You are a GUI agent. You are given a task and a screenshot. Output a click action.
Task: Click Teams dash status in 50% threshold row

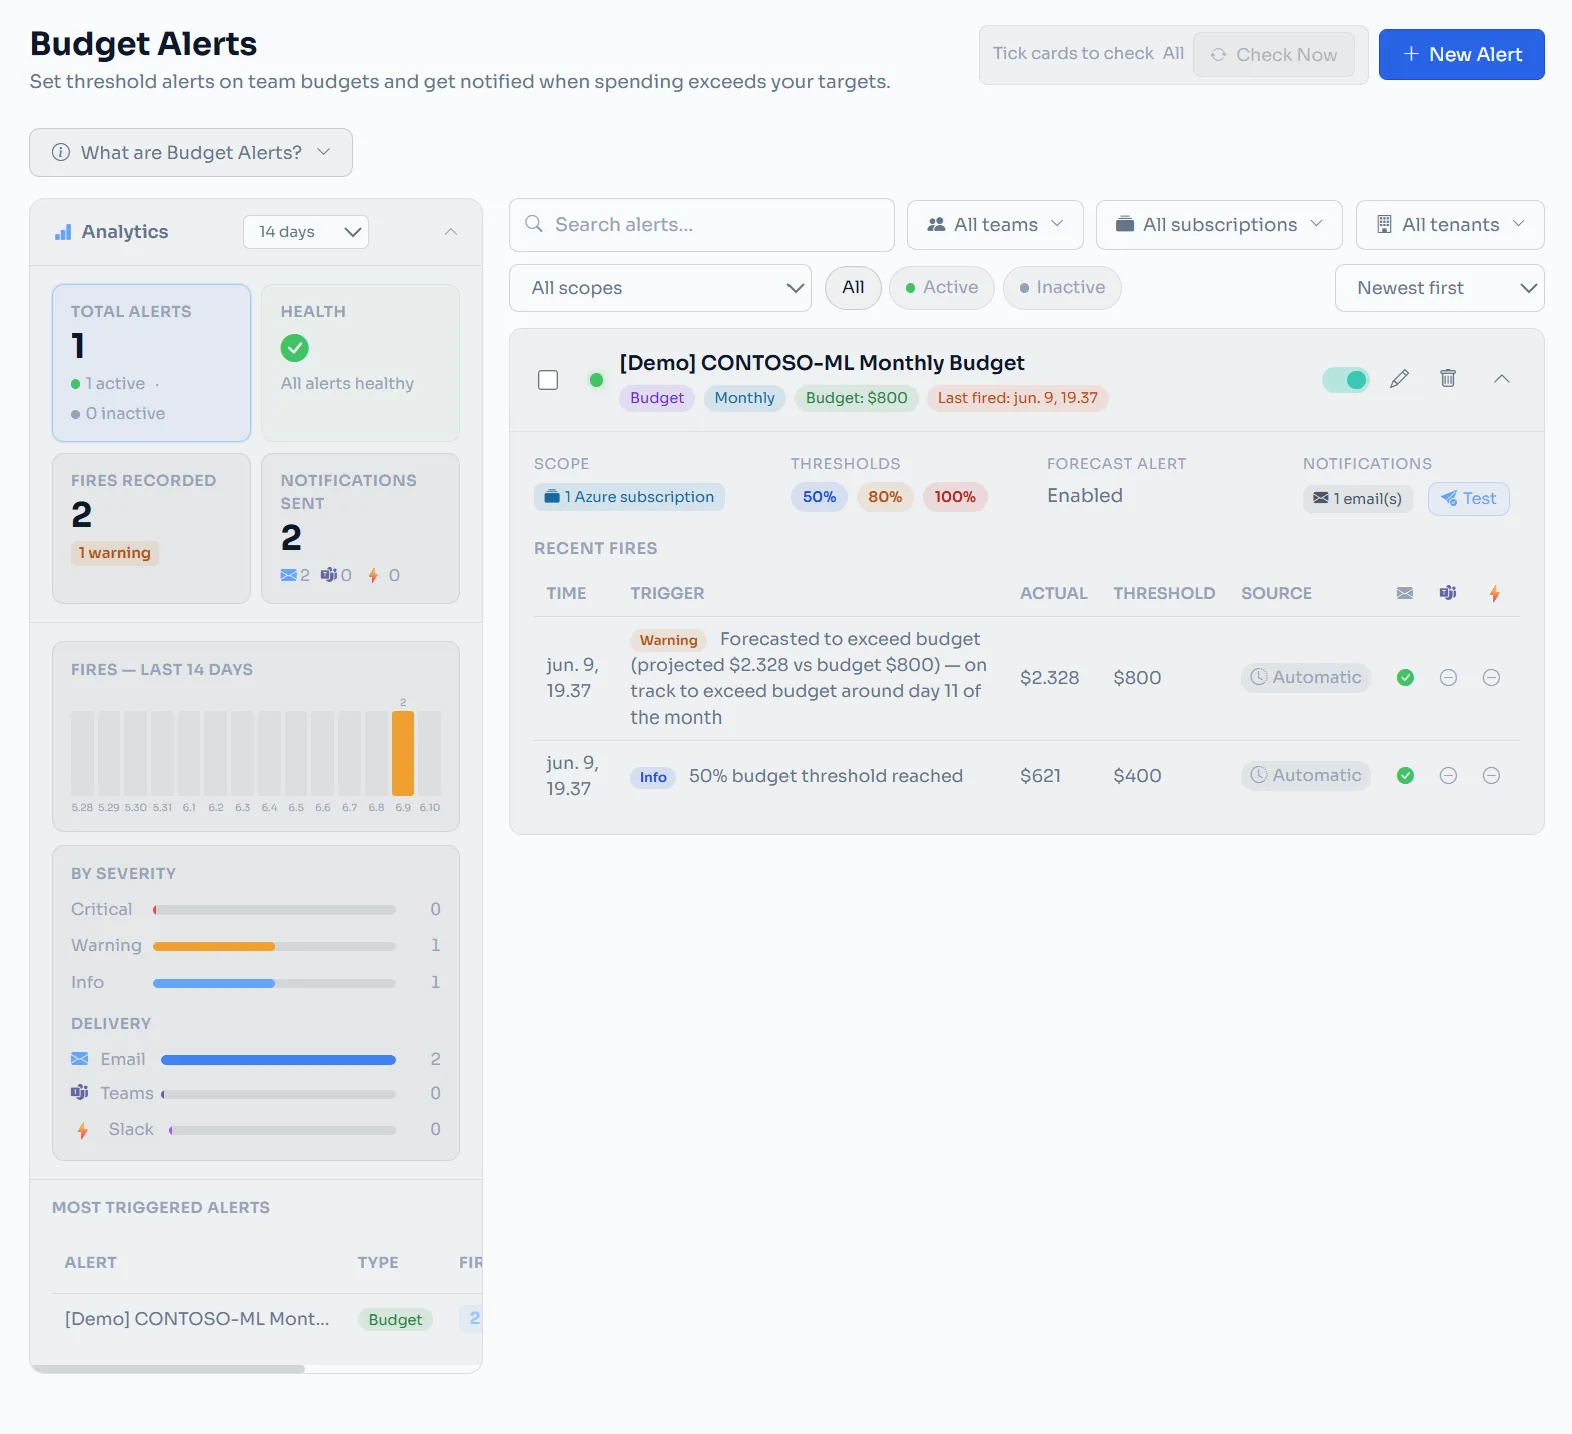pos(1448,776)
